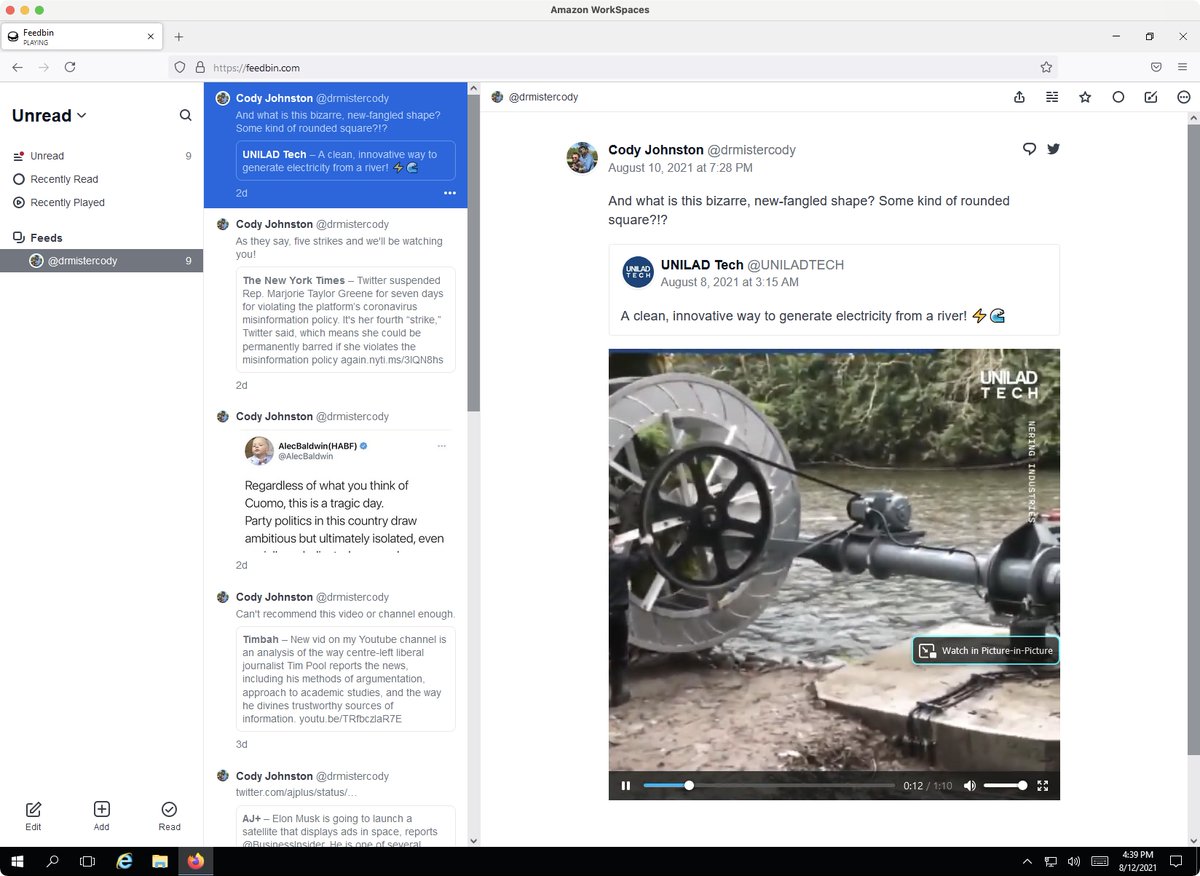1200x876 pixels.
Task: Star the current article
Action: (x=1085, y=97)
